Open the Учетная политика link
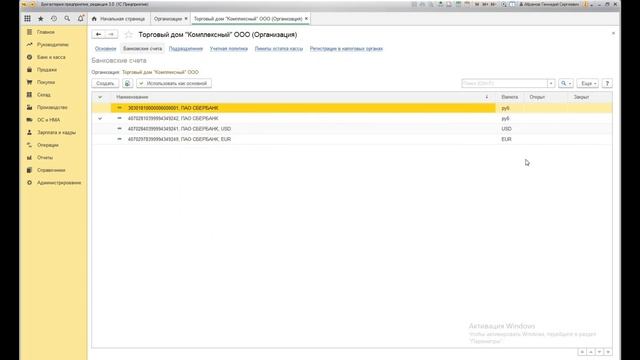The height and width of the screenshot is (360, 640). click(x=229, y=49)
